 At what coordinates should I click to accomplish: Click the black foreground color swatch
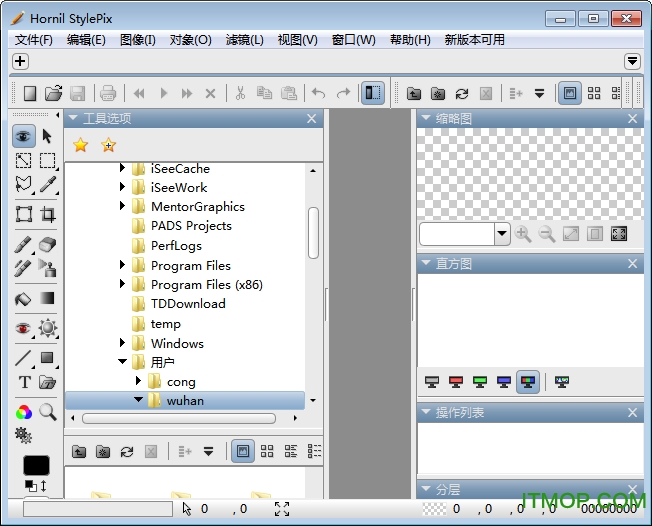pyautogui.click(x=36, y=465)
